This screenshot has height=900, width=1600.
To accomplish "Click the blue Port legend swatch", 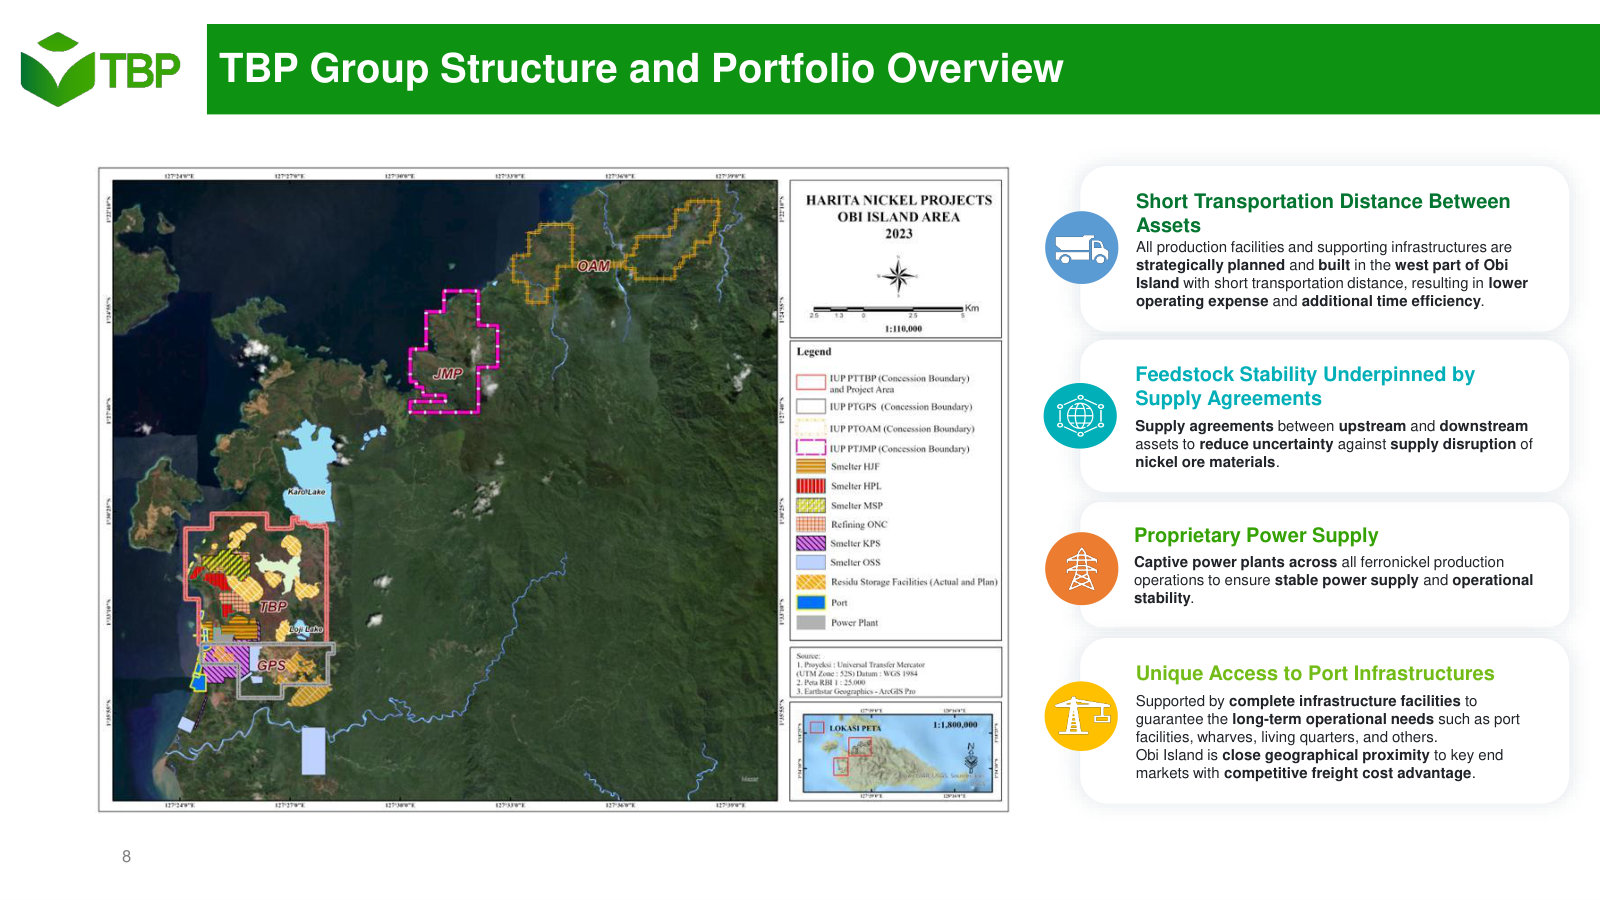I will pyautogui.click(x=810, y=602).
